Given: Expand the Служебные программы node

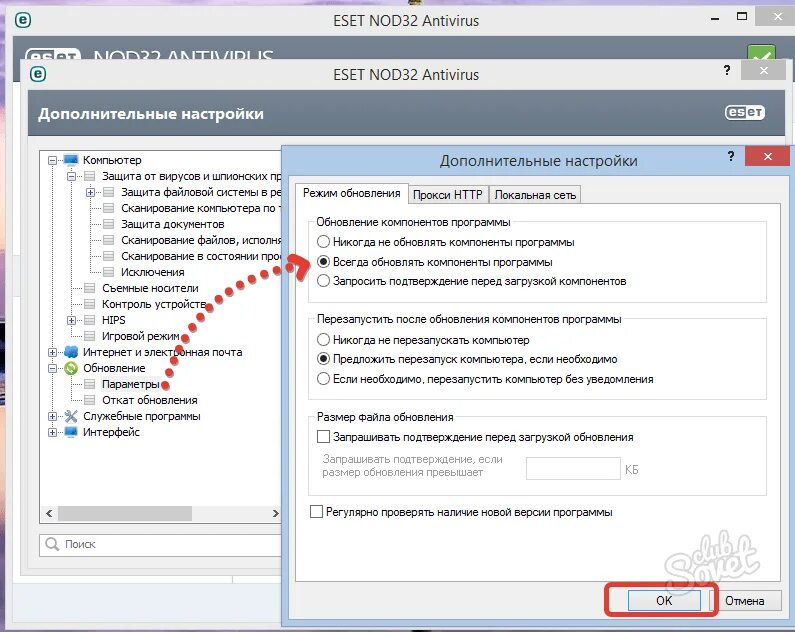Looking at the screenshot, I should tap(52, 417).
